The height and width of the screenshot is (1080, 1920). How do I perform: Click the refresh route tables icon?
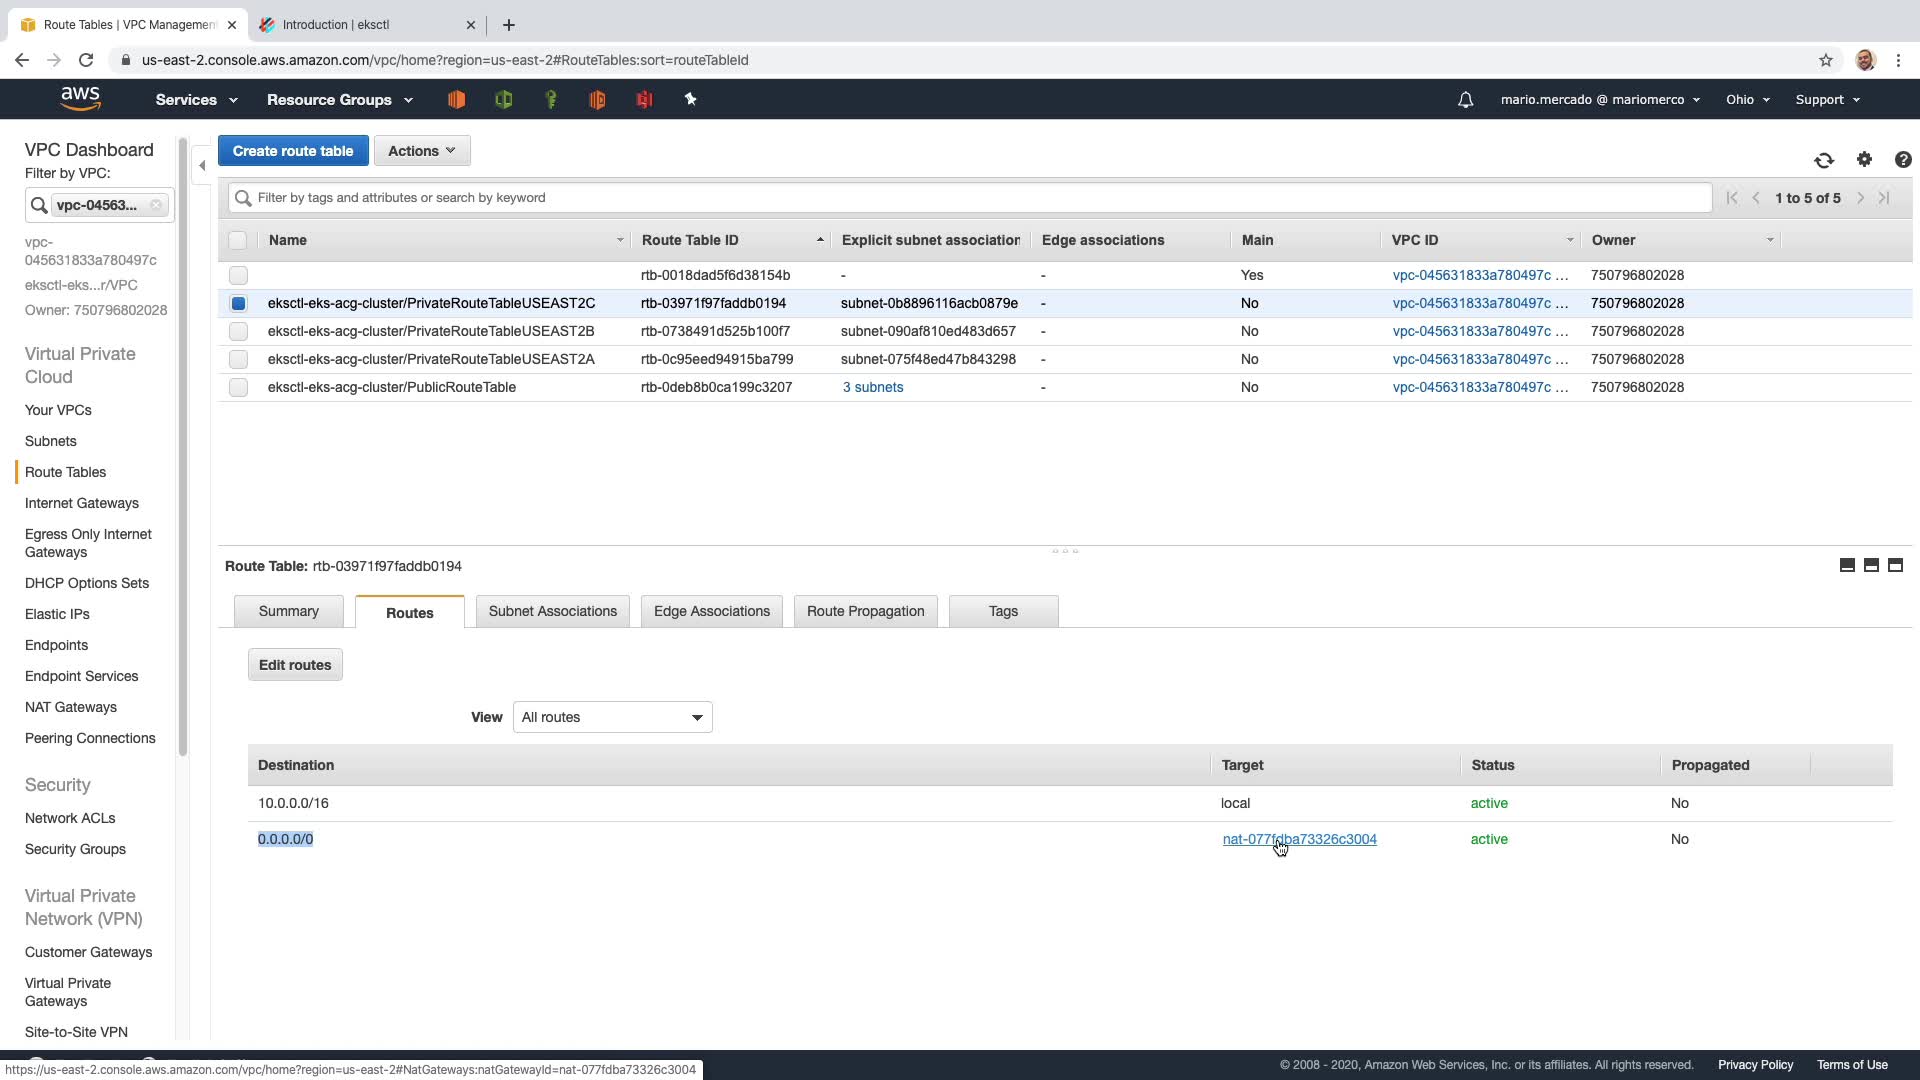(1824, 160)
